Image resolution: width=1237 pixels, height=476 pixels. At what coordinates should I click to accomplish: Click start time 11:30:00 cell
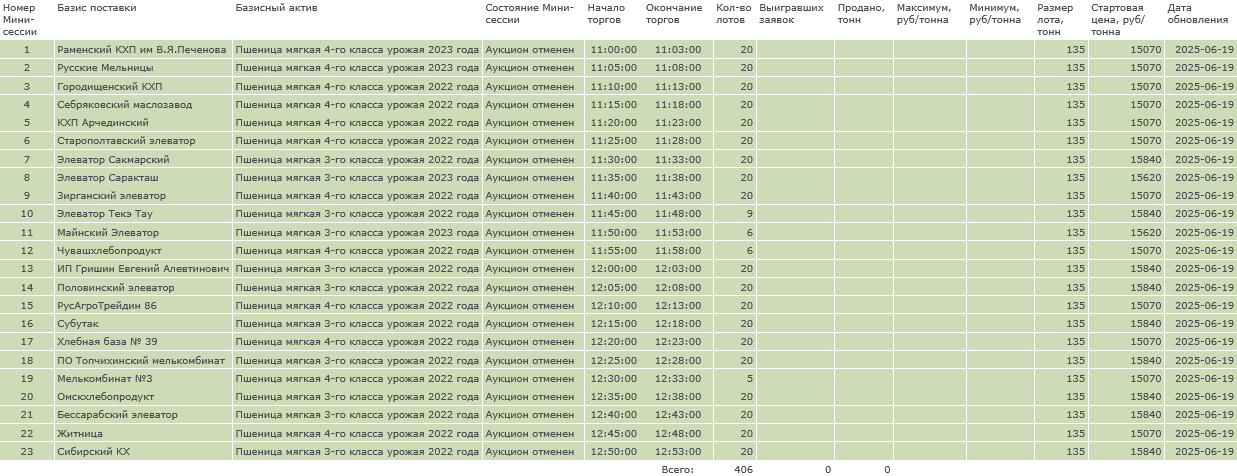pyautogui.click(x=614, y=159)
